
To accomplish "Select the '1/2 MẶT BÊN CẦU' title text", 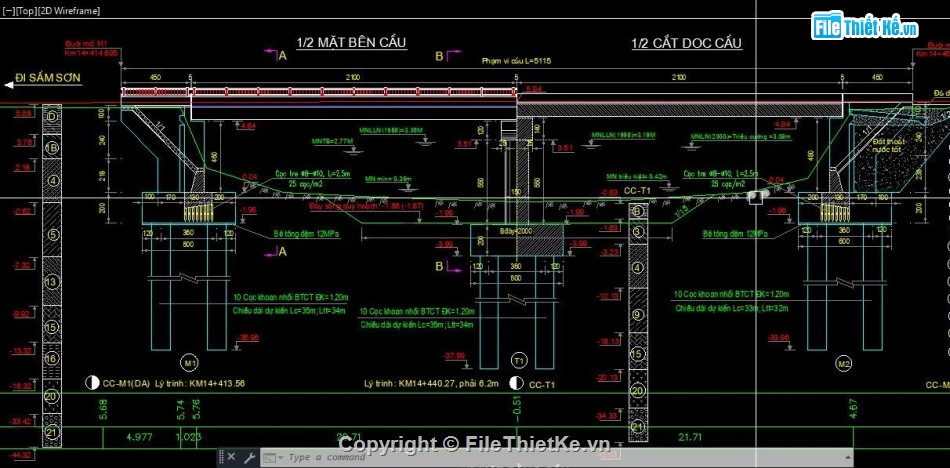I will (351, 42).
